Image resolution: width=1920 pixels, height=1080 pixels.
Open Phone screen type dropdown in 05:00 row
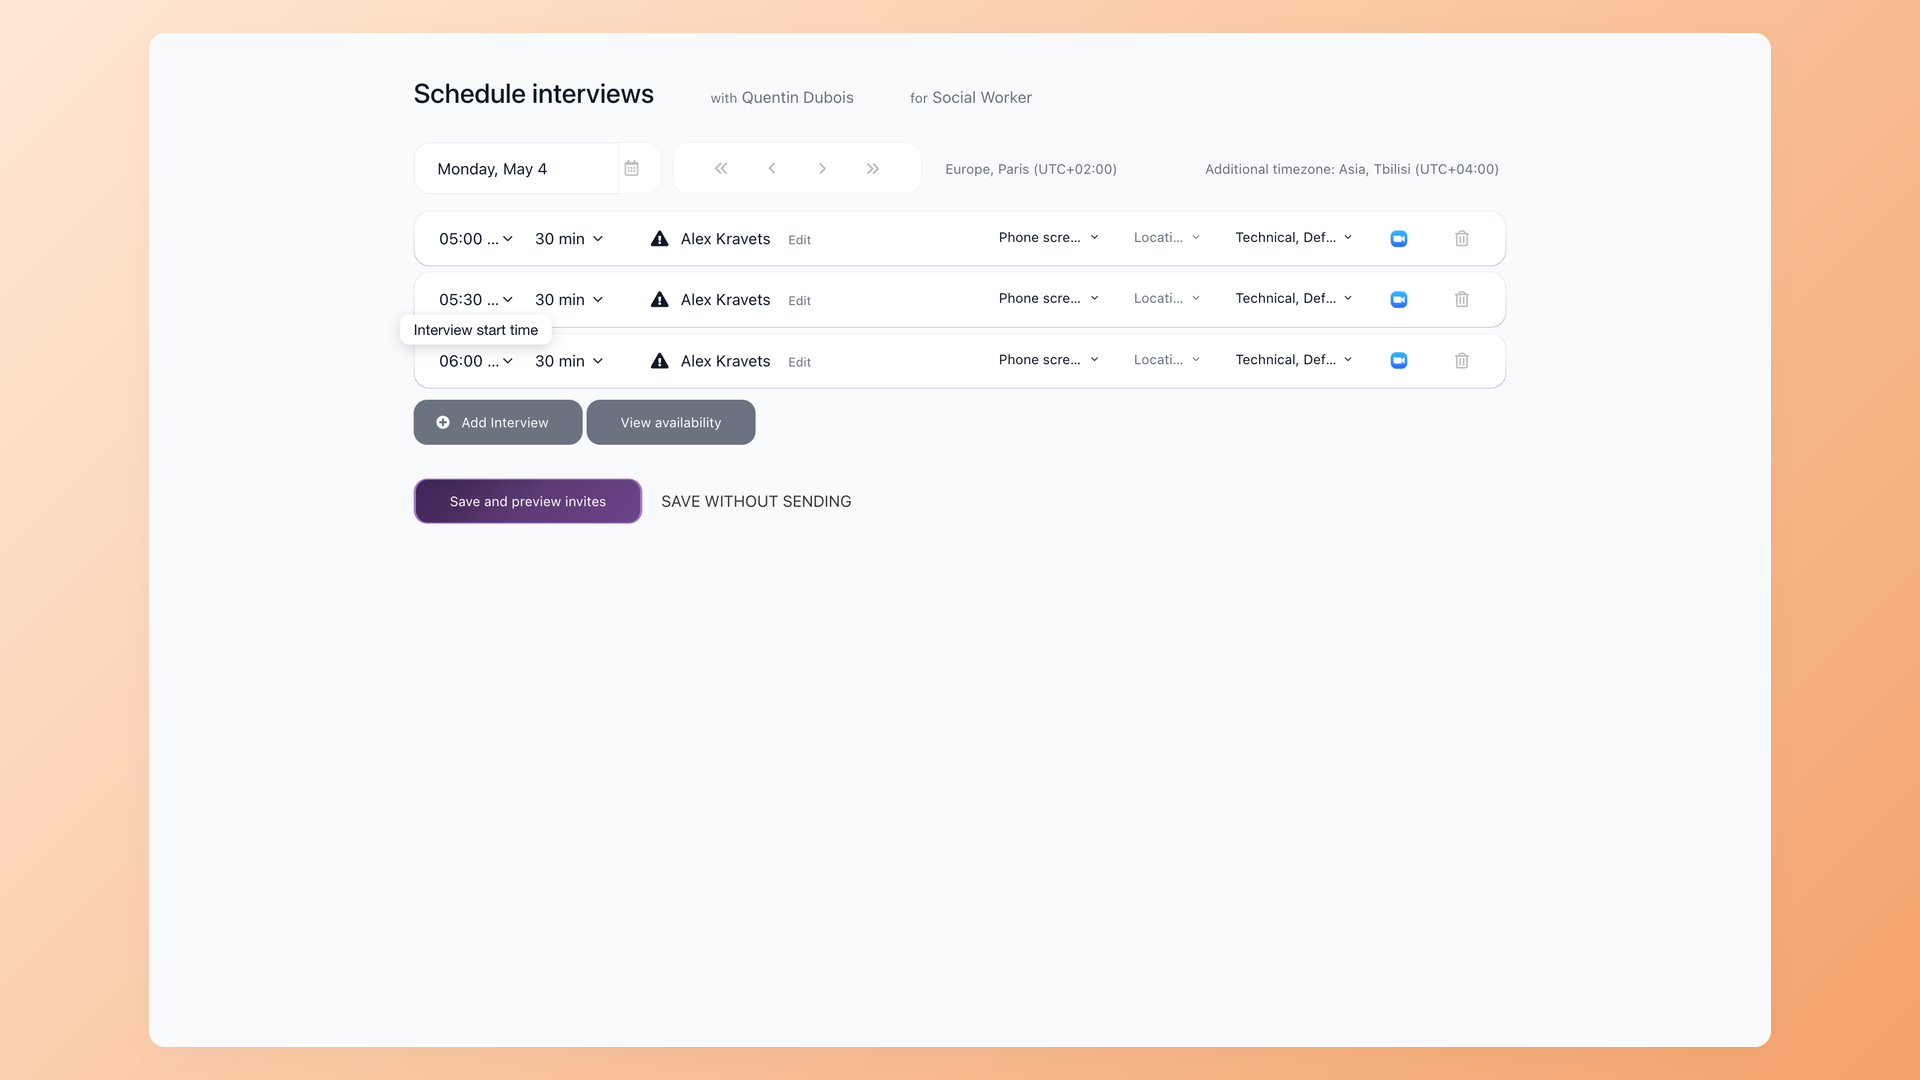click(x=1049, y=237)
